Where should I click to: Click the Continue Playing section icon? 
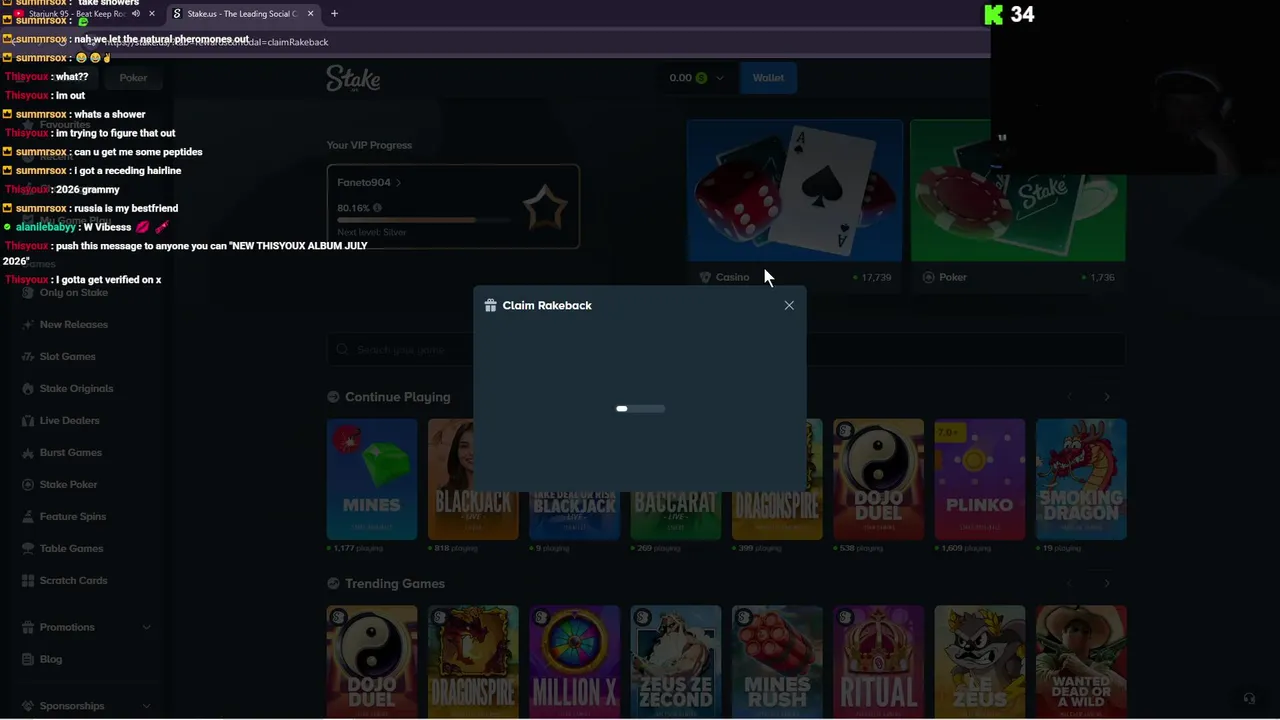point(333,397)
